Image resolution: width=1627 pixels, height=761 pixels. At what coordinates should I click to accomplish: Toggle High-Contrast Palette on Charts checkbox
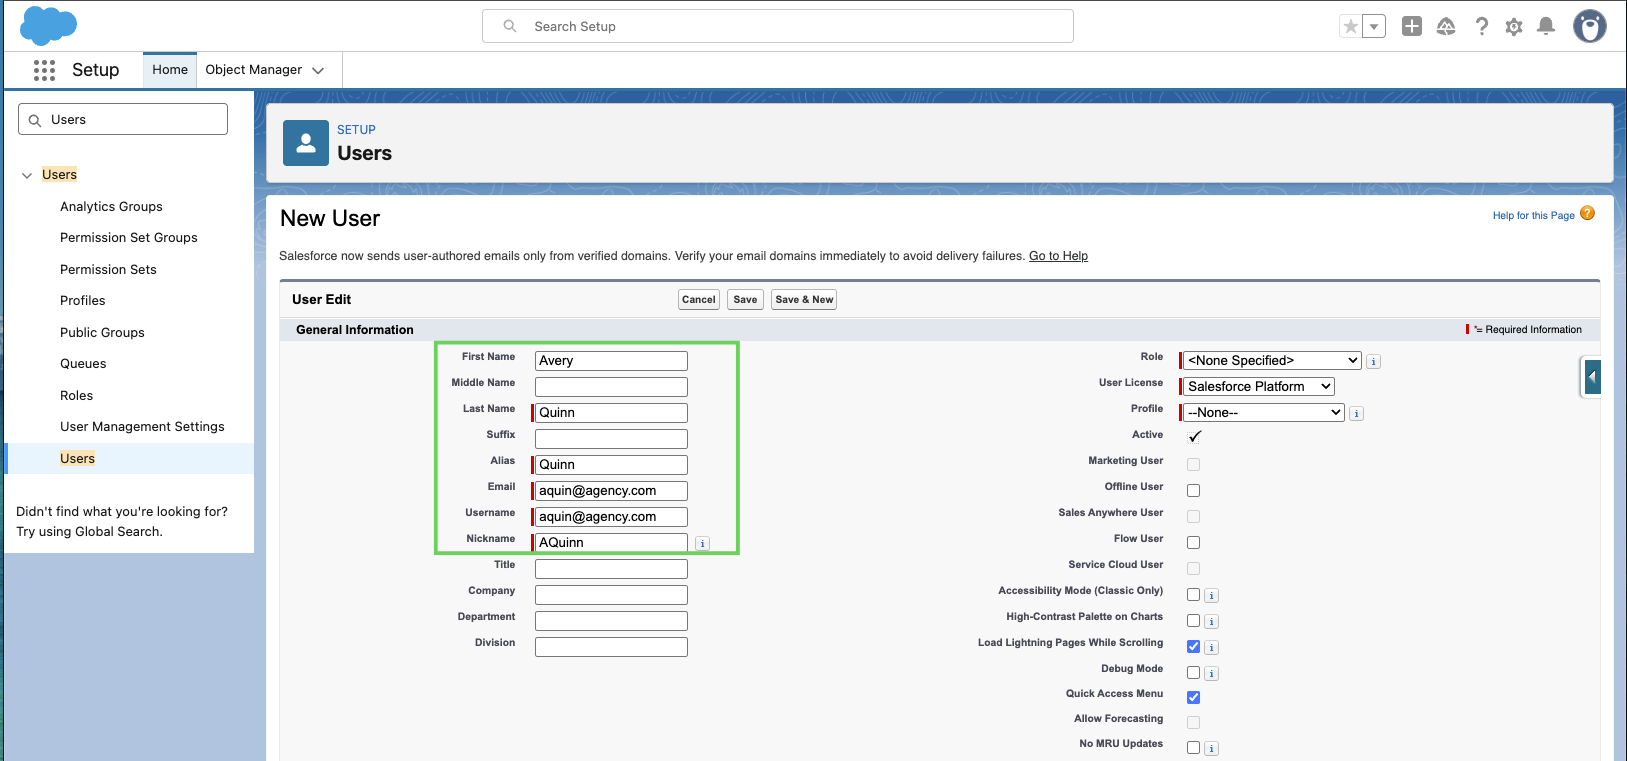pyautogui.click(x=1193, y=620)
